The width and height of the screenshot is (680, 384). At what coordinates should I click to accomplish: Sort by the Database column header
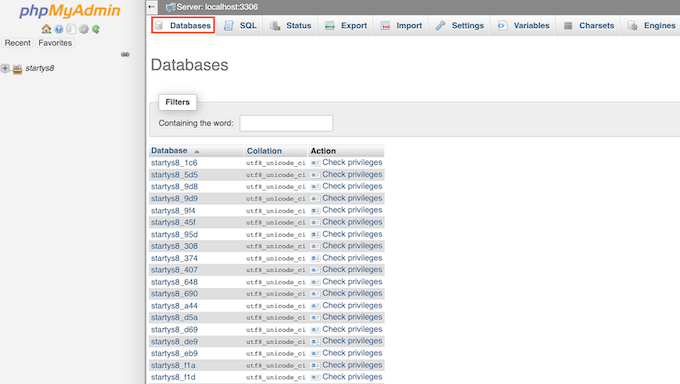click(169, 151)
